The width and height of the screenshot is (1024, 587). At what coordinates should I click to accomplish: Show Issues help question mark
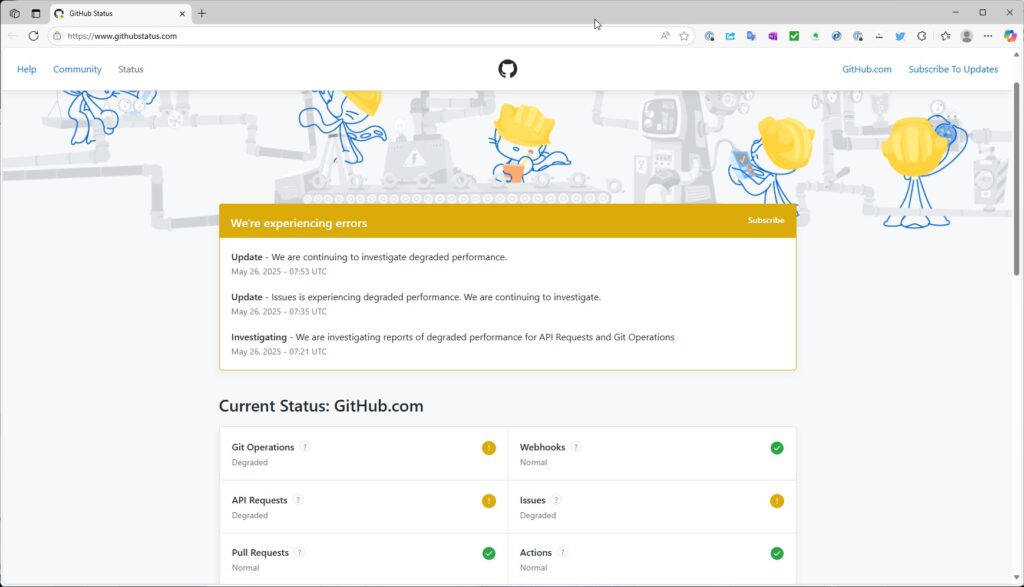[x=556, y=500]
